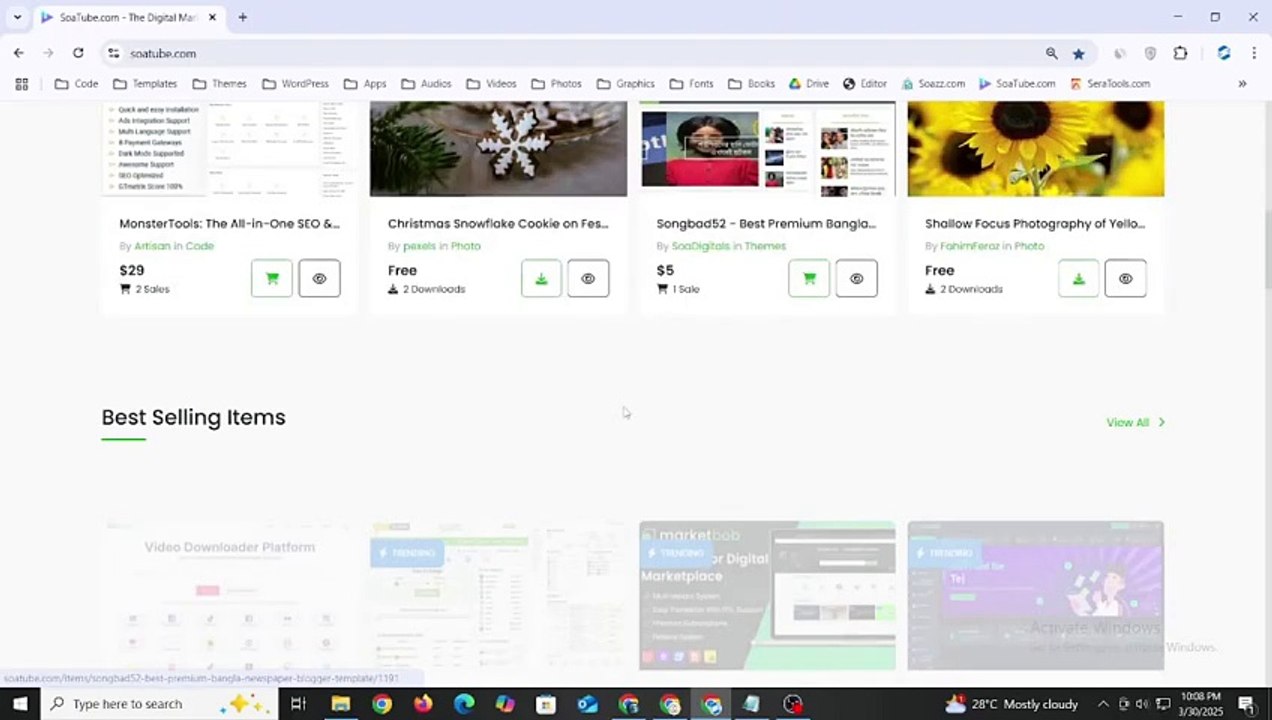Open a new browser tab

click(242, 17)
